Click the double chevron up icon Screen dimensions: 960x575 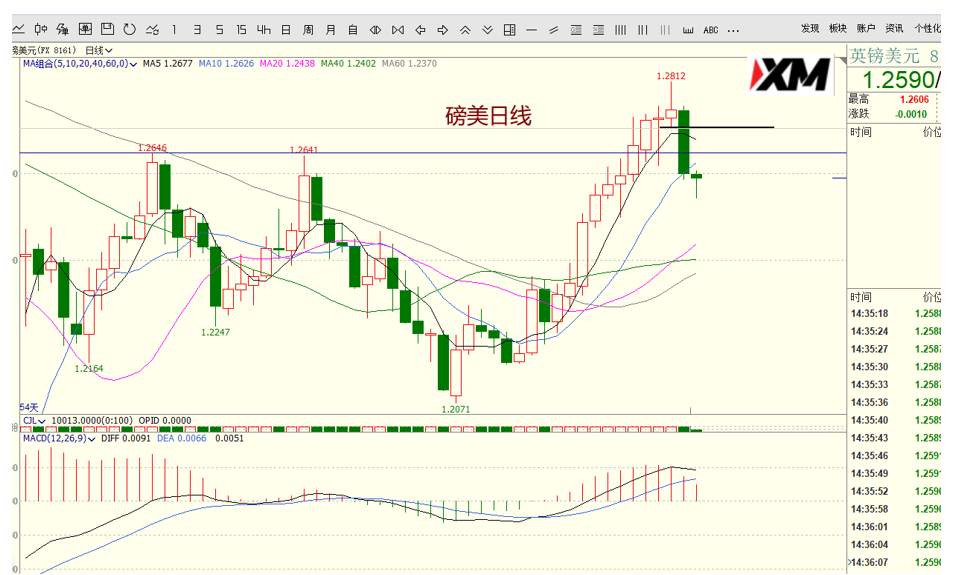click(465, 29)
